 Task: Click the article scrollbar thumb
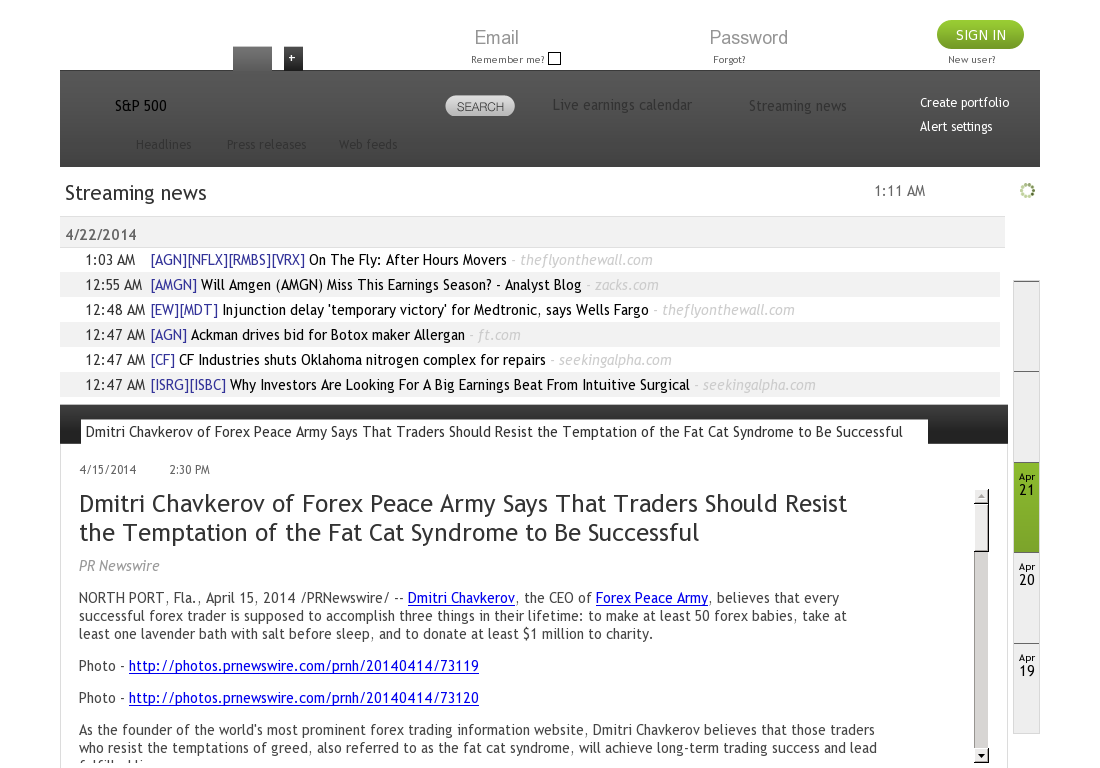pos(981,527)
